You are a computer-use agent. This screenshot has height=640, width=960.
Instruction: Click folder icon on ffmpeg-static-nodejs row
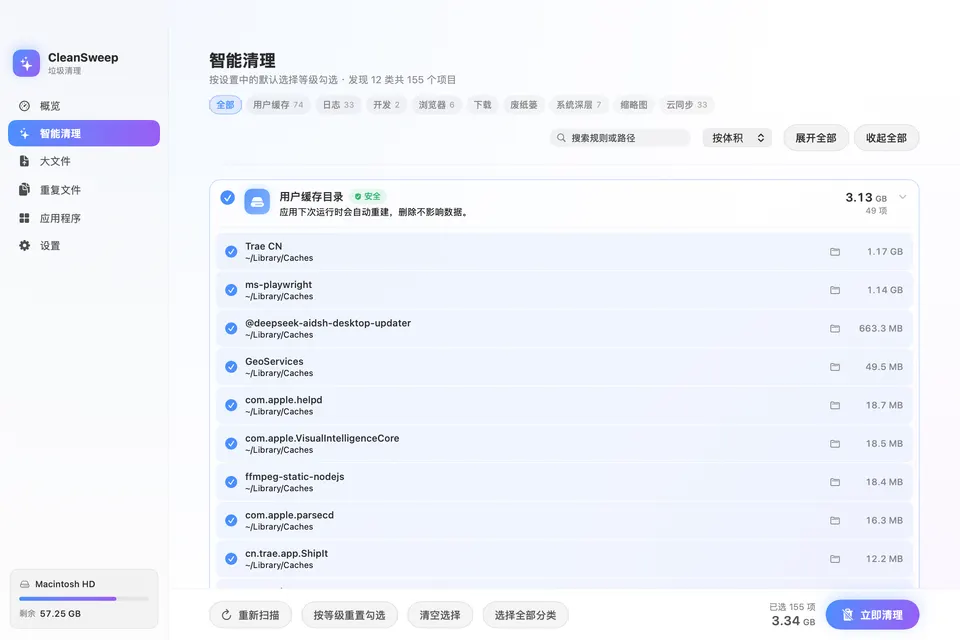834,483
